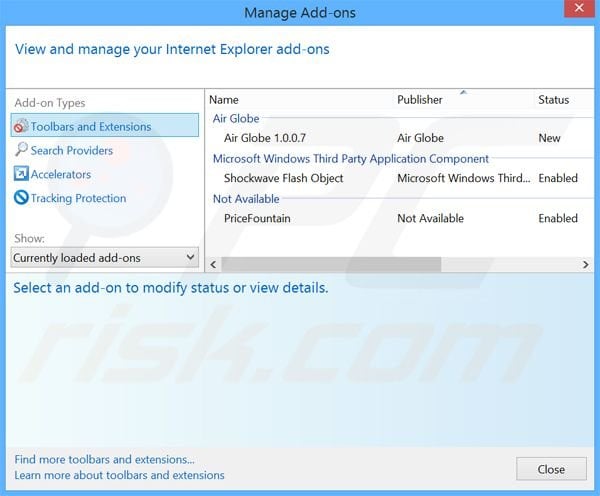The height and width of the screenshot is (496, 600).
Task: Open Learn more about toolbars and extensions
Action: point(119,475)
